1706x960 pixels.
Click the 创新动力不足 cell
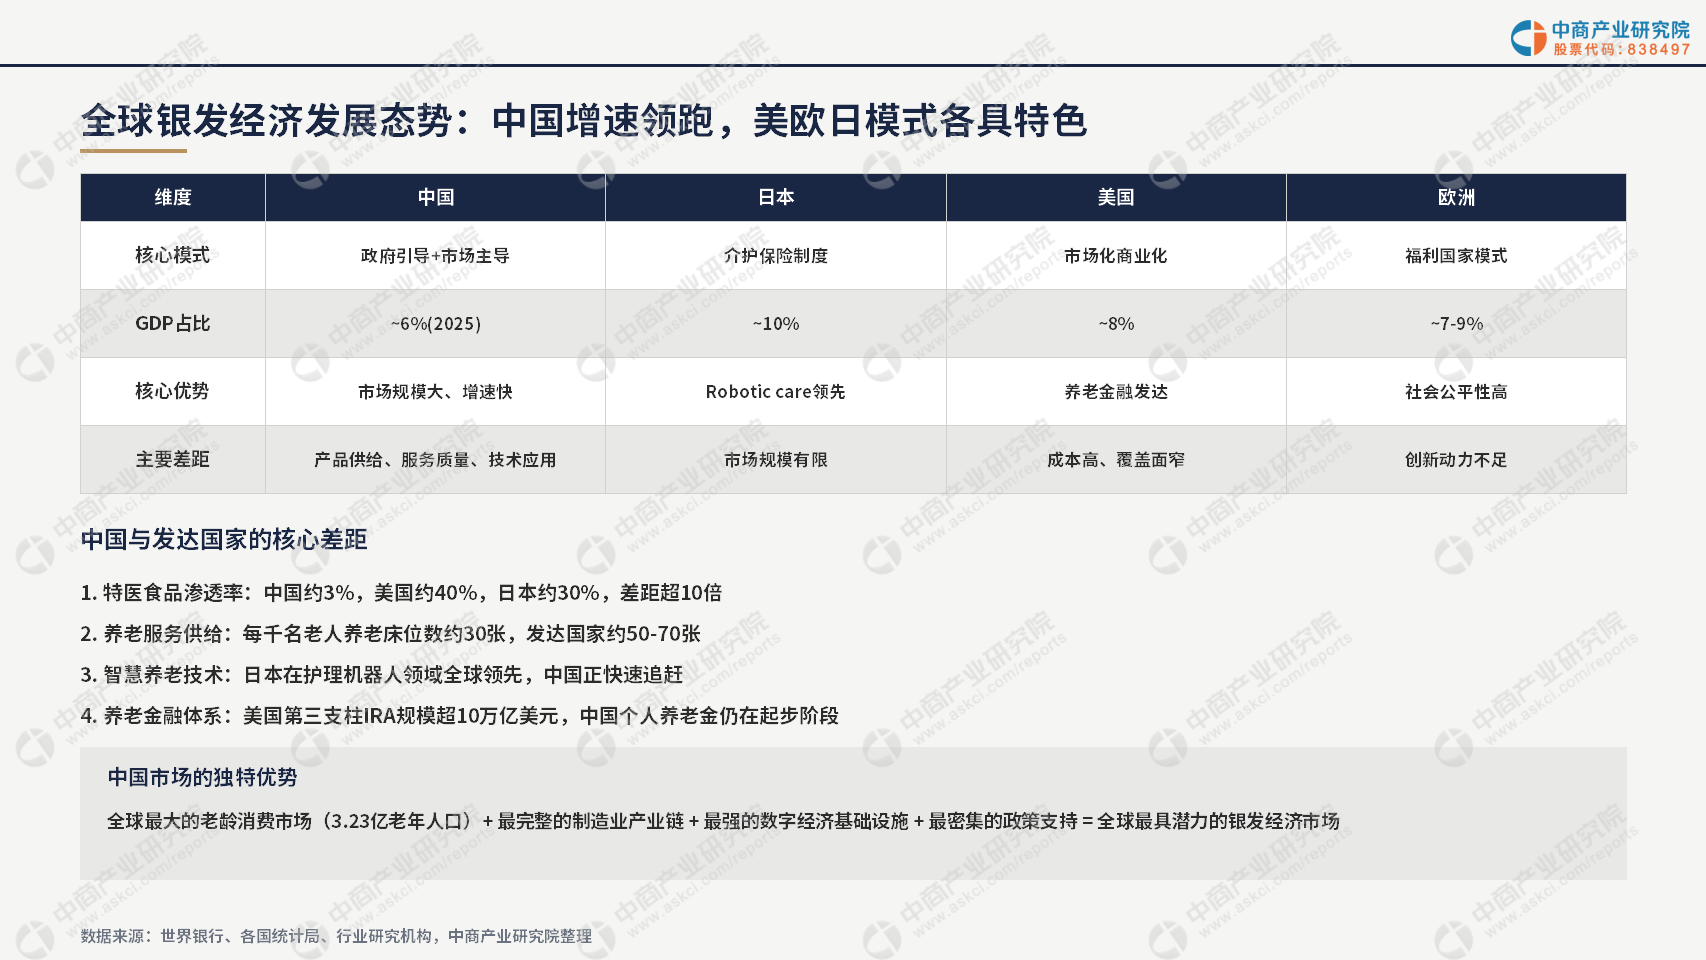coord(1456,459)
